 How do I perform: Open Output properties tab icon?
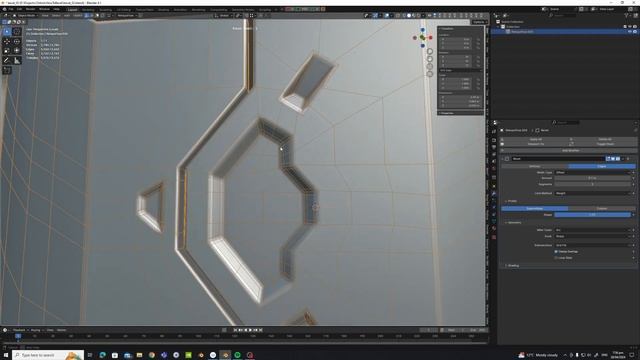tap(494, 147)
